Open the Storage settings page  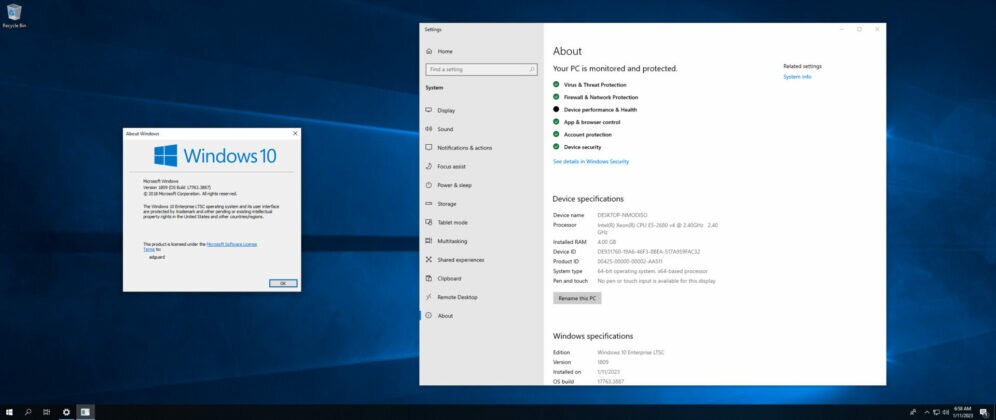pos(481,204)
